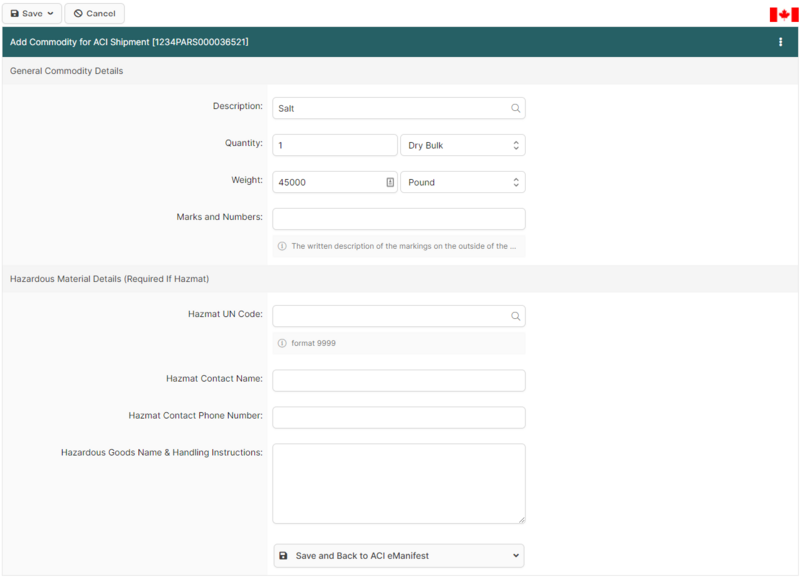This screenshot has height=582, width=800.
Task: Open the Dry Bulk quantity unit dropdown
Action: click(x=462, y=145)
